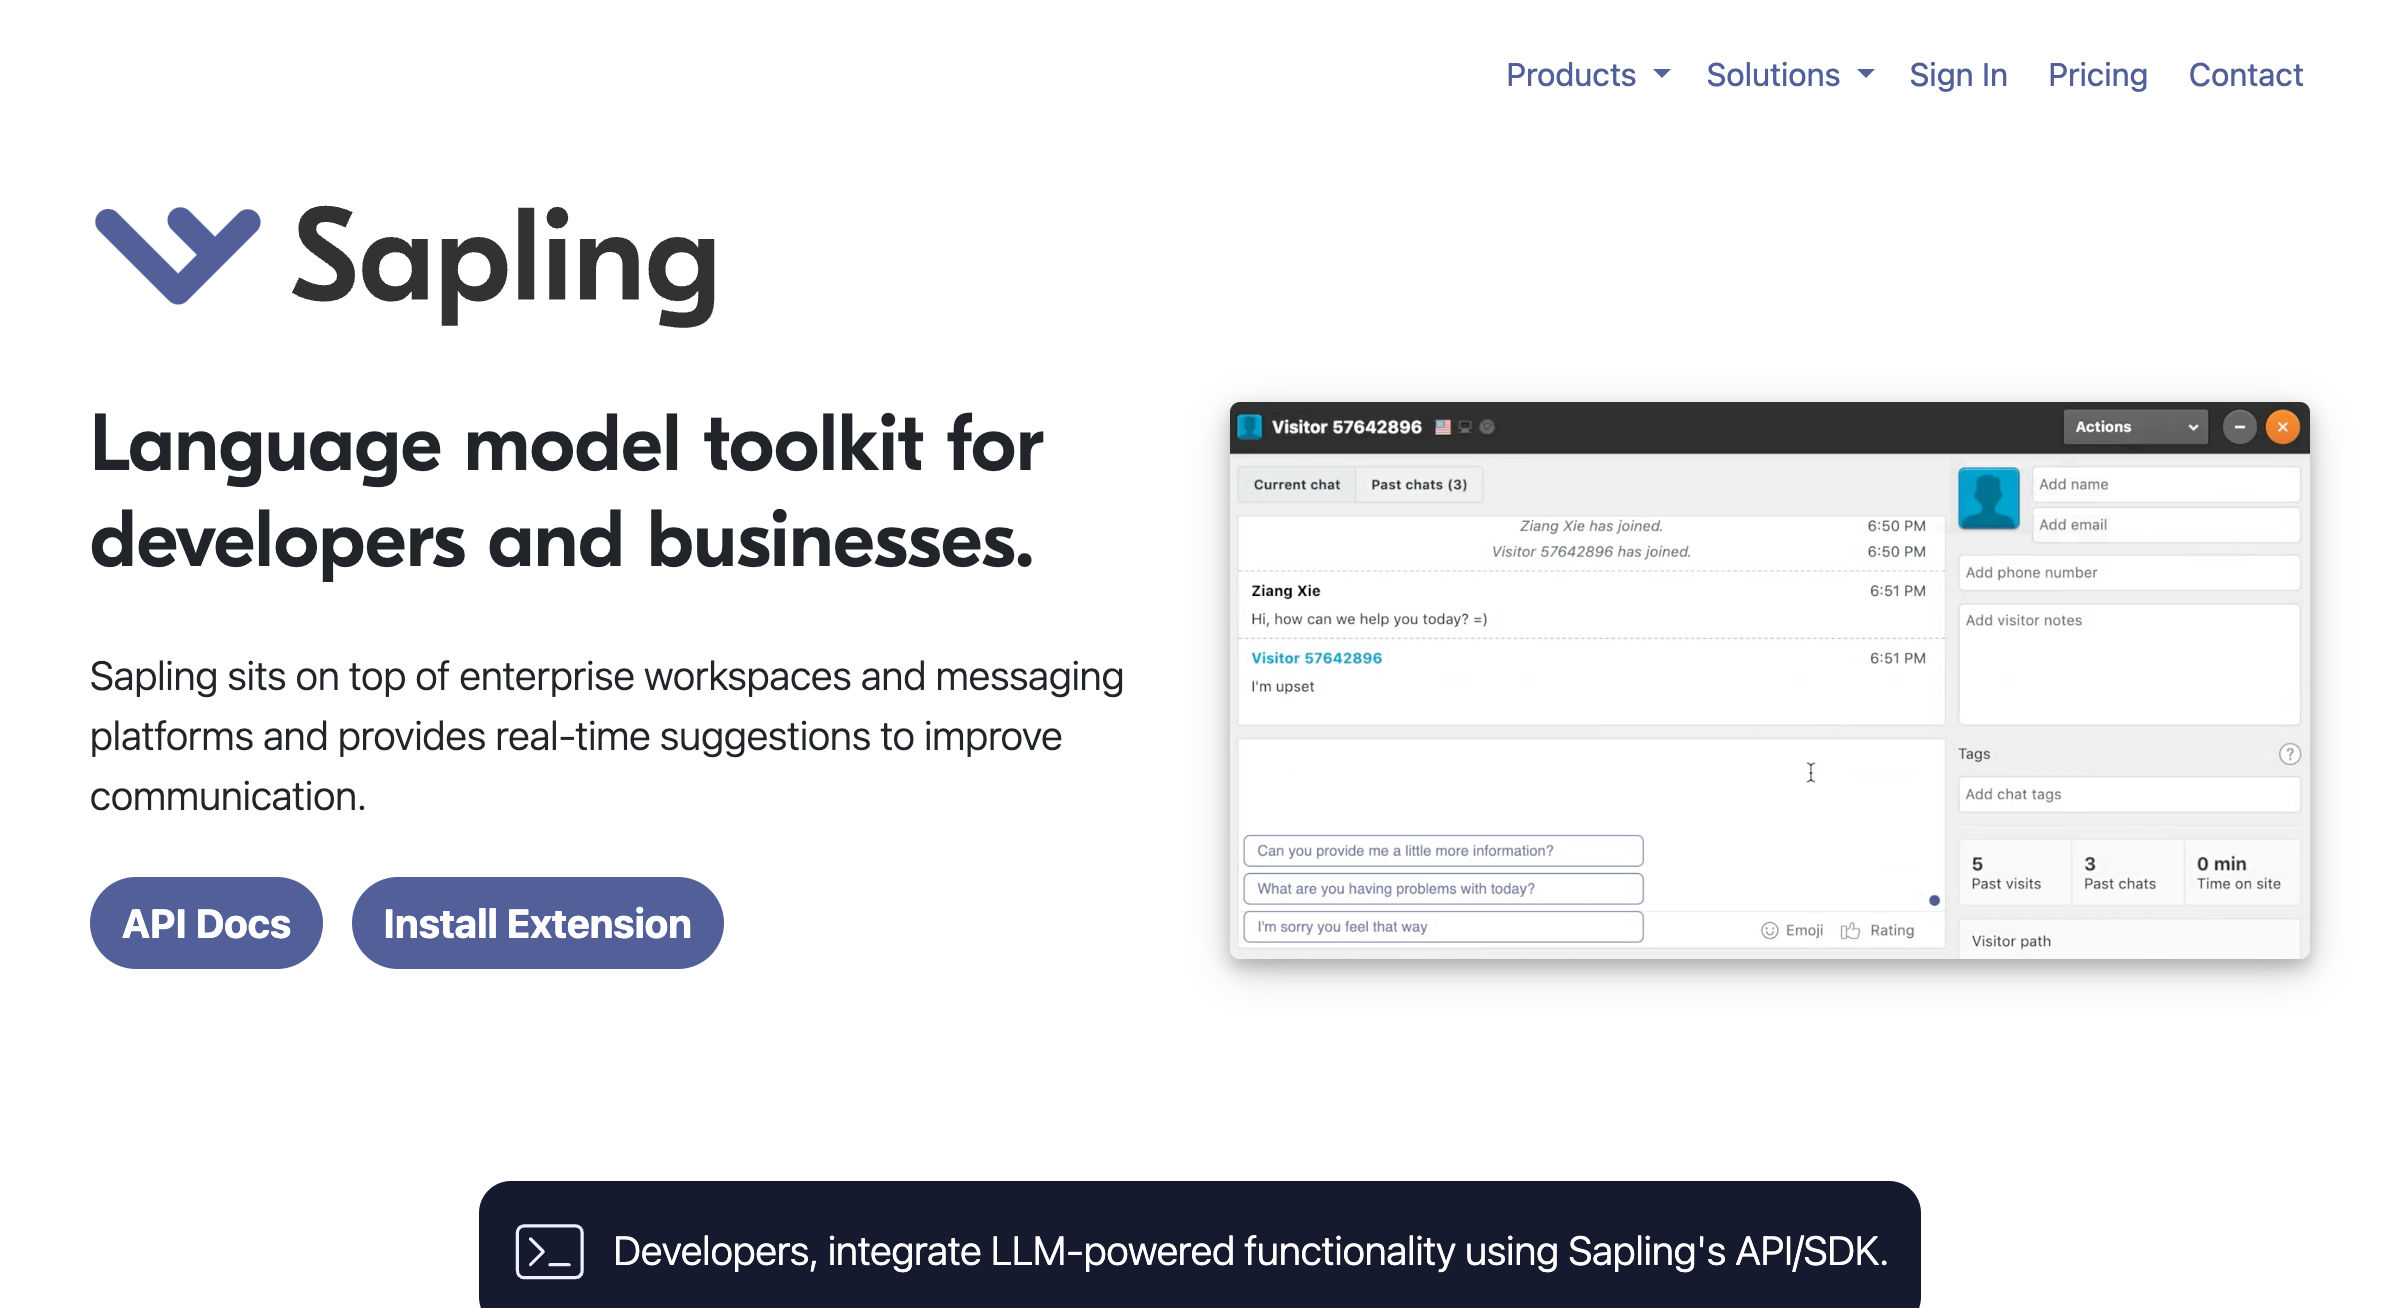Click the visitor avatar placeholder image
The image size is (2400, 1308).
pyautogui.click(x=1988, y=497)
